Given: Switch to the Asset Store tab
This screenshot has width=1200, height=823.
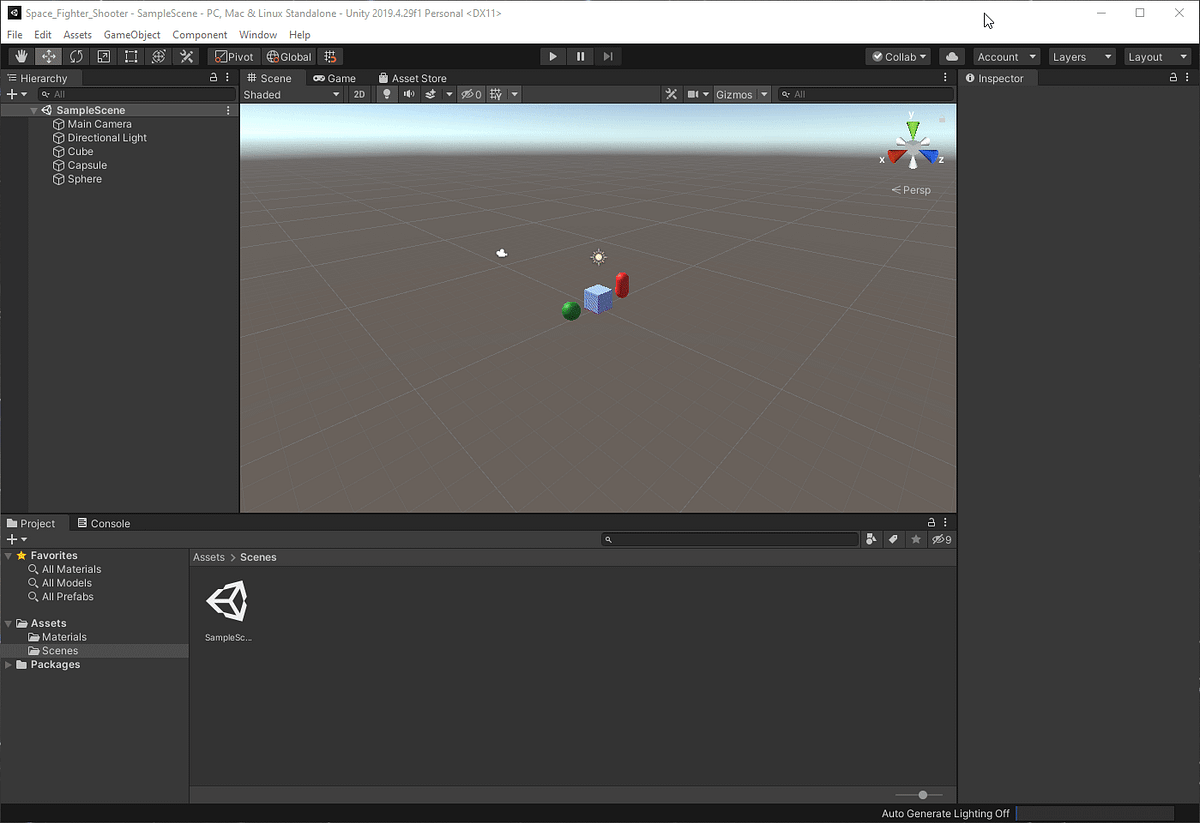Looking at the screenshot, I should [x=412, y=78].
